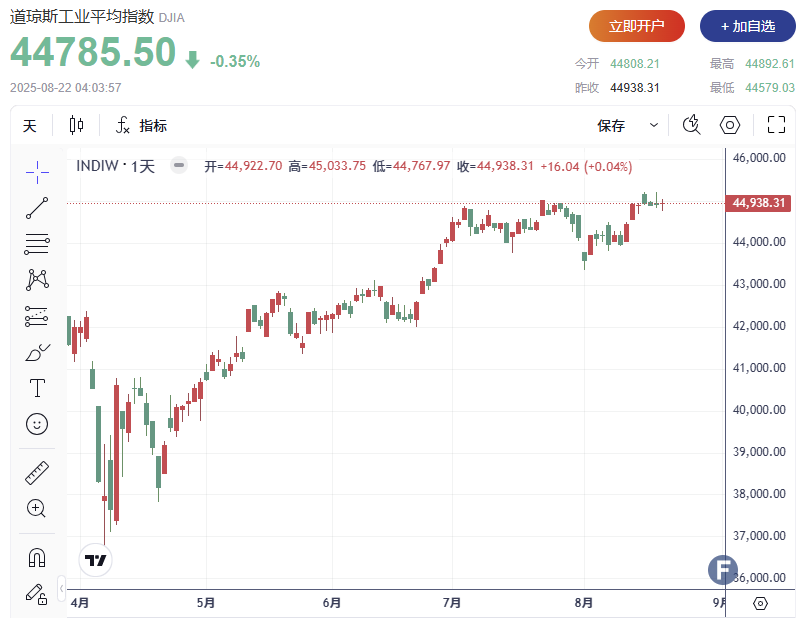Click the 昨收 value in header stats
Viewport: 803px width, 618px height.
635,88
